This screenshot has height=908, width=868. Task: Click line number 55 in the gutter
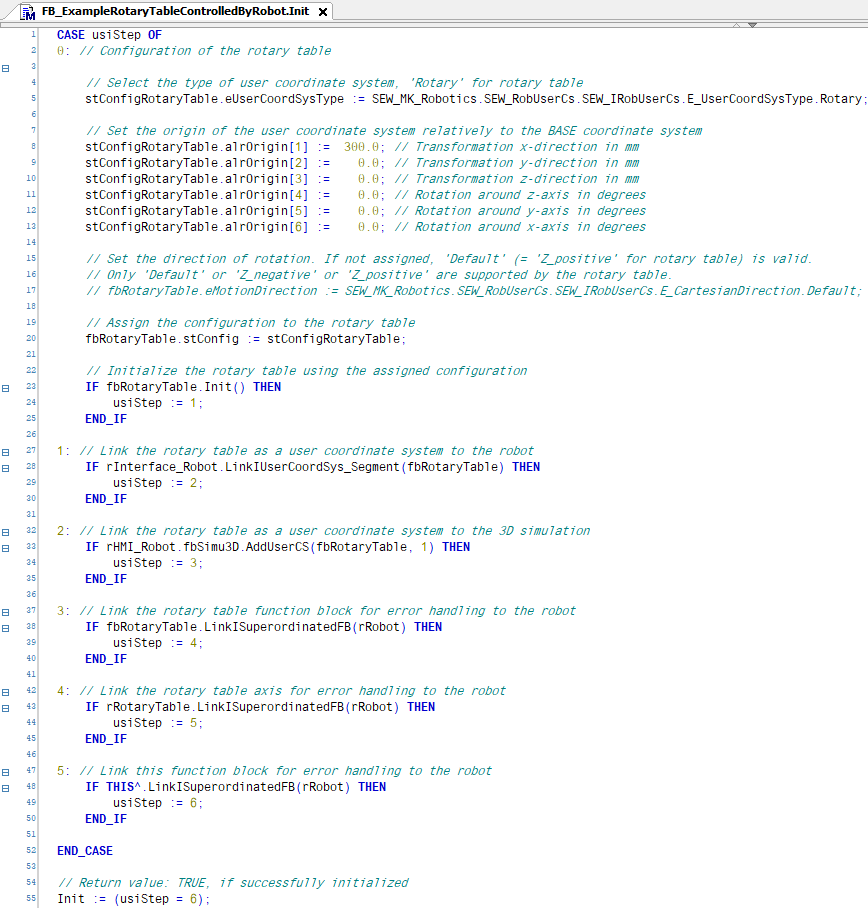point(32,899)
